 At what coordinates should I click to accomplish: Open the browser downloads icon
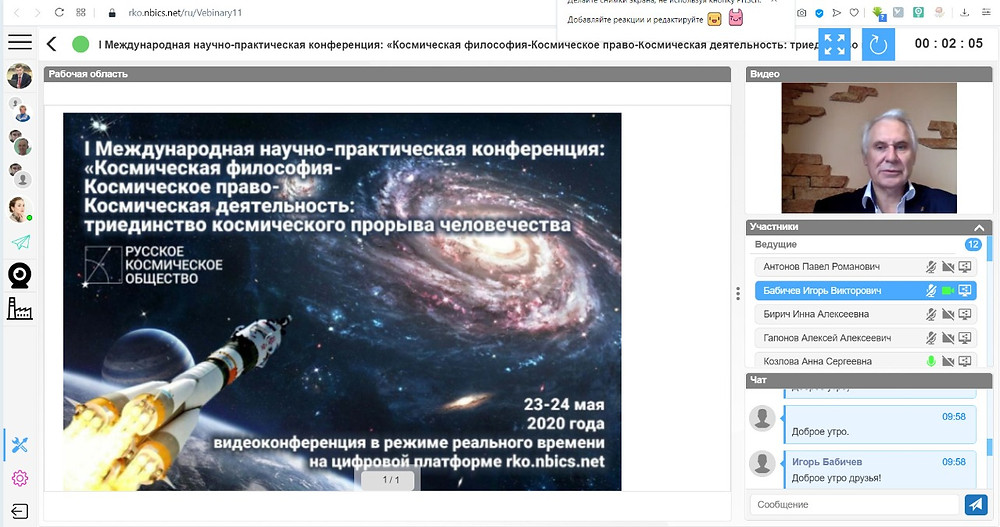click(964, 12)
